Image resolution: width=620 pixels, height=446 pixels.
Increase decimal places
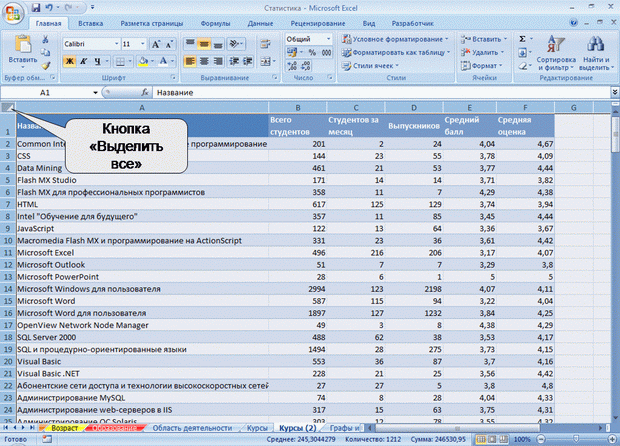292,66
